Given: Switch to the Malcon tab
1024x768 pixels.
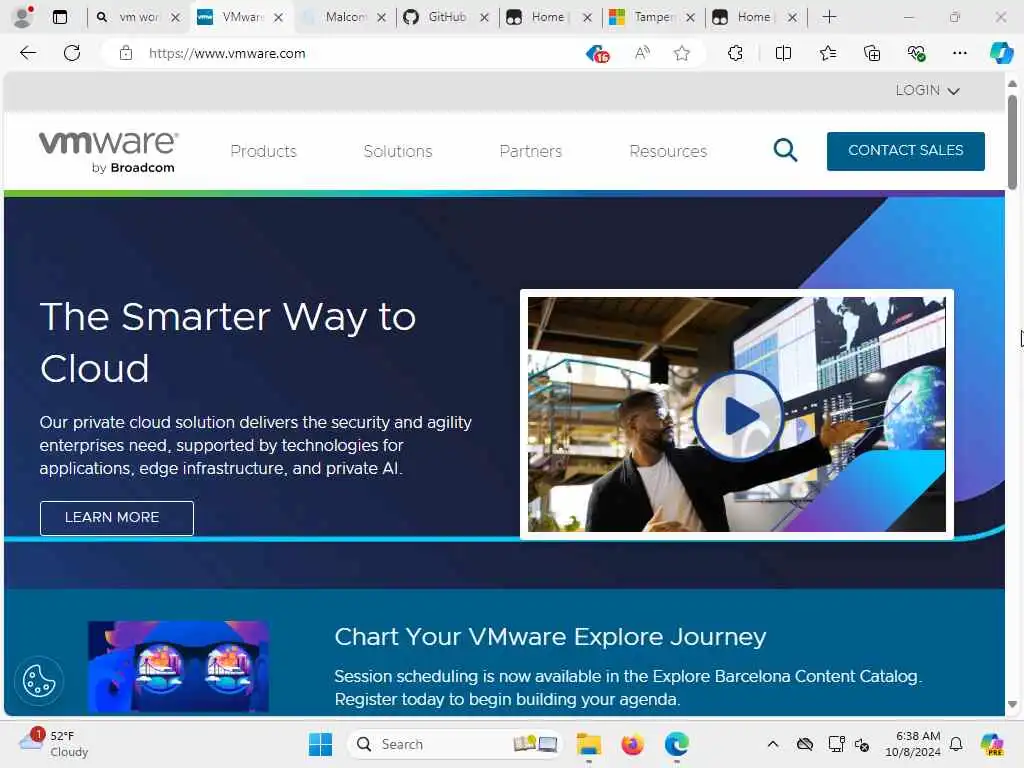Looking at the screenshot, I should [x=345, y=17].
